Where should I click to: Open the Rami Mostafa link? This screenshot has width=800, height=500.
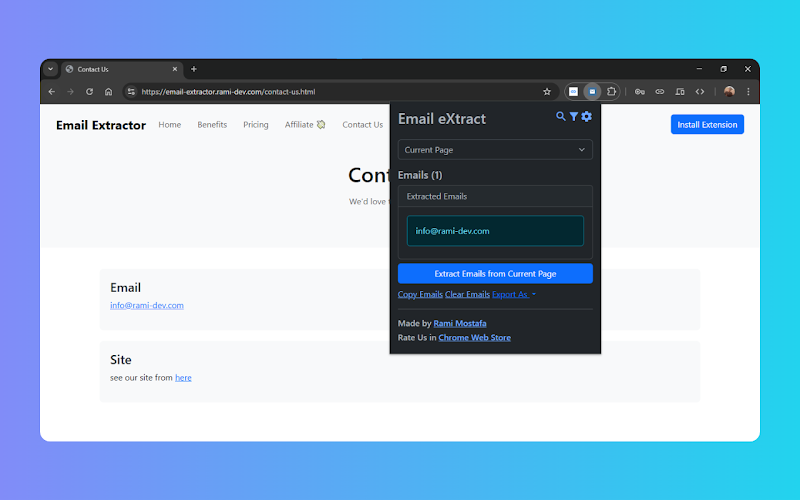click(x=460, y=323)
